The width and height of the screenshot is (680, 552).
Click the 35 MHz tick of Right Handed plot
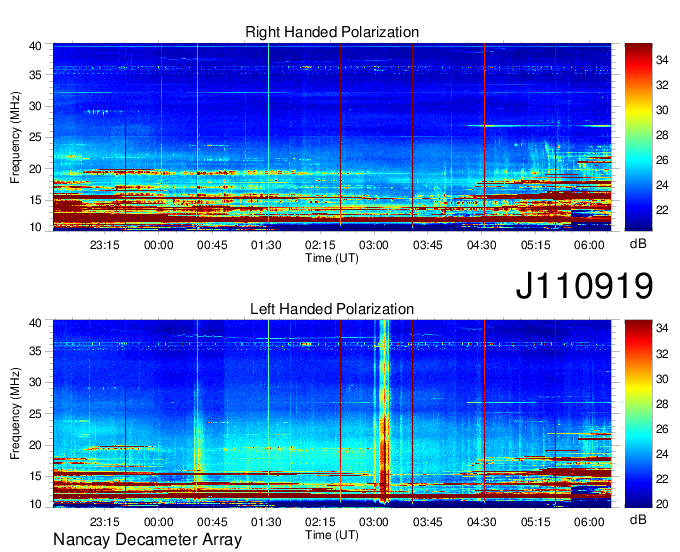coord(35,75)
